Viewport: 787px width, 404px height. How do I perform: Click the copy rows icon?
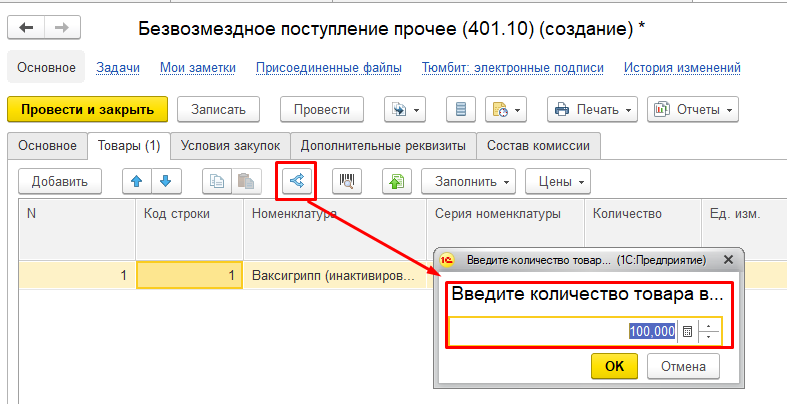click(x=216, y=181)
